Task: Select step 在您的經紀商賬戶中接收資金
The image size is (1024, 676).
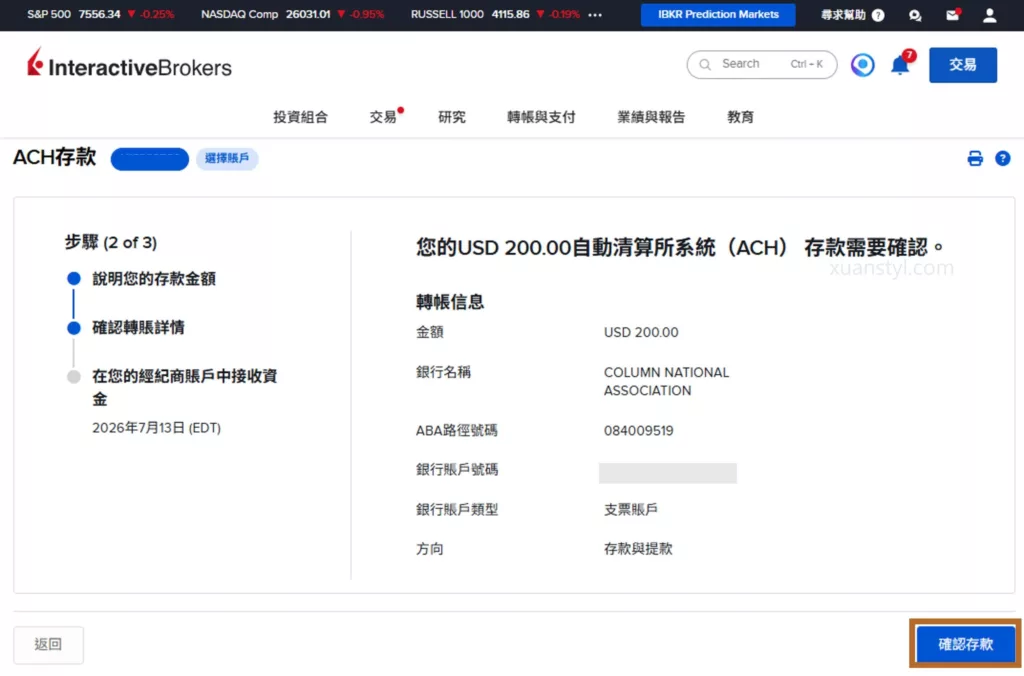Action: (184, 387)
